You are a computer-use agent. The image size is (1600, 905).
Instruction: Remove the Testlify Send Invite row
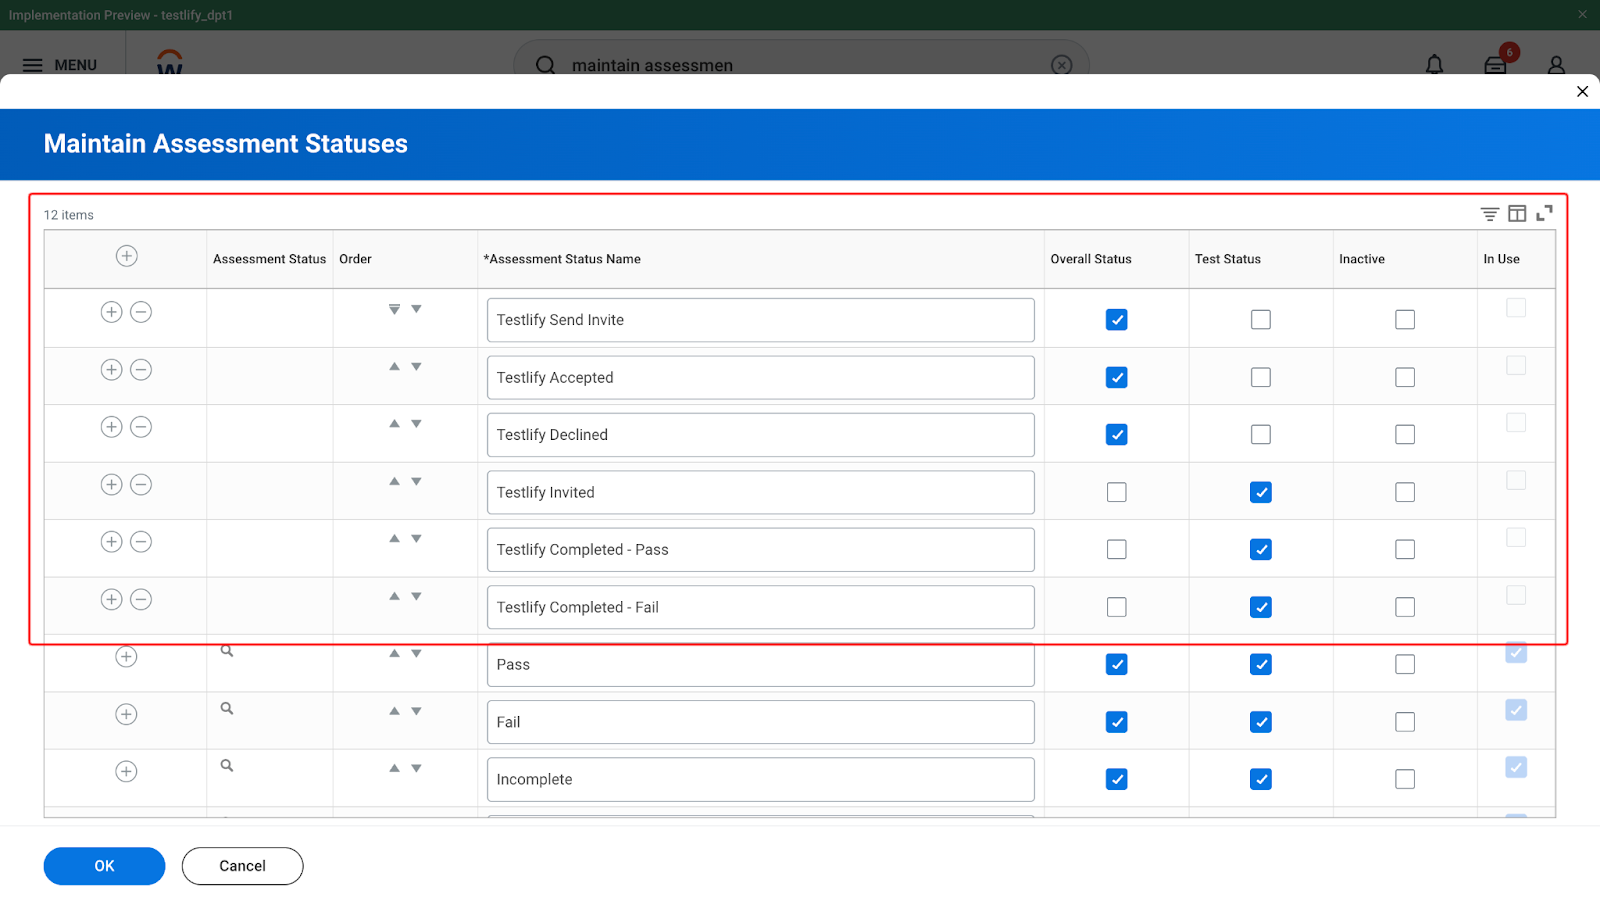point(141,312)
